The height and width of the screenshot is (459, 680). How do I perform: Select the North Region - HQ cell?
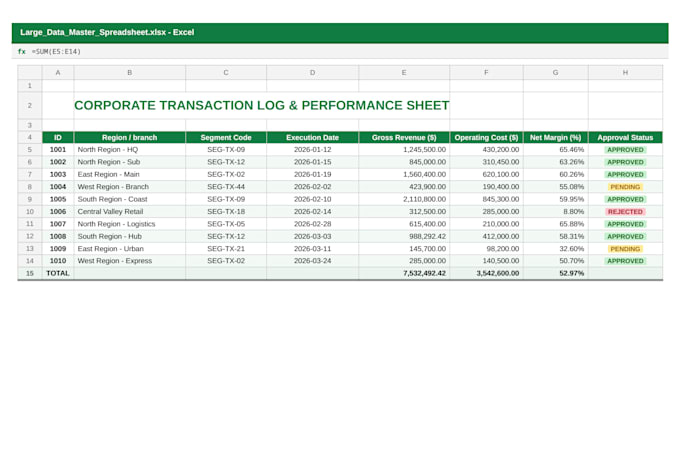pyautogui.click(x=130, y=150)
